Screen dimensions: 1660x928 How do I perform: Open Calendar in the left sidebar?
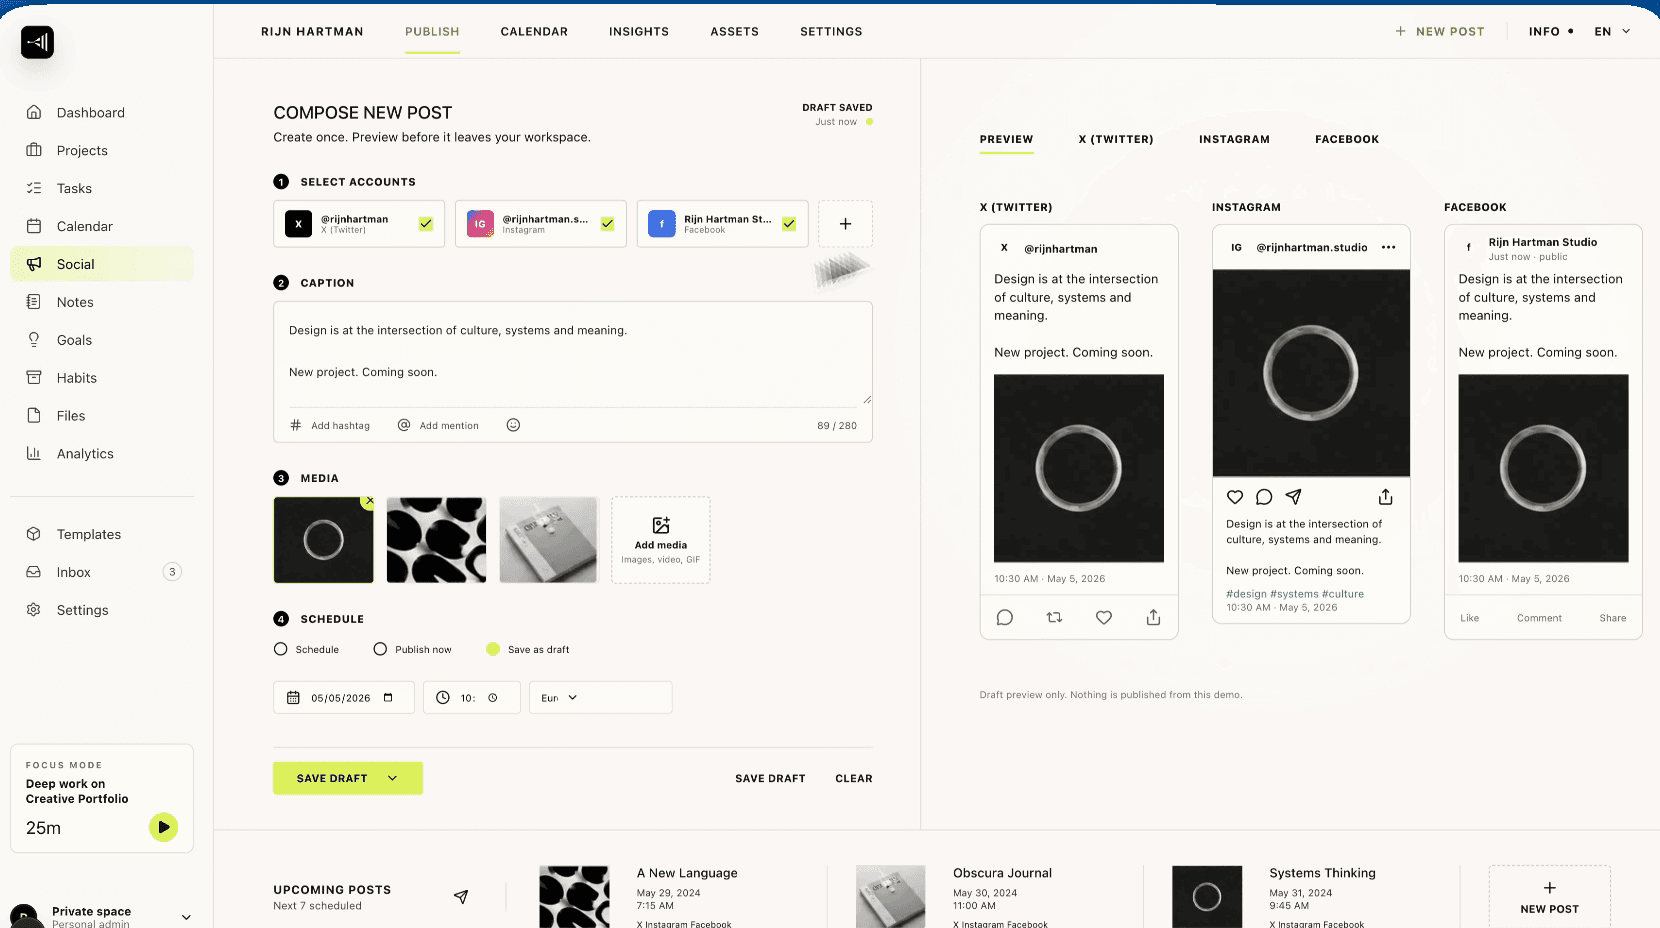pos(102,227)
